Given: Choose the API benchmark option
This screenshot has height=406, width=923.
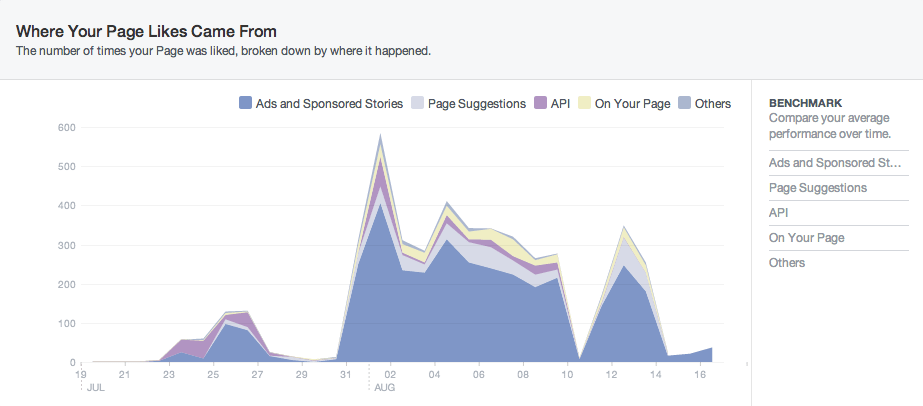Looking at the screenshot, I should (x=780, y=213).
